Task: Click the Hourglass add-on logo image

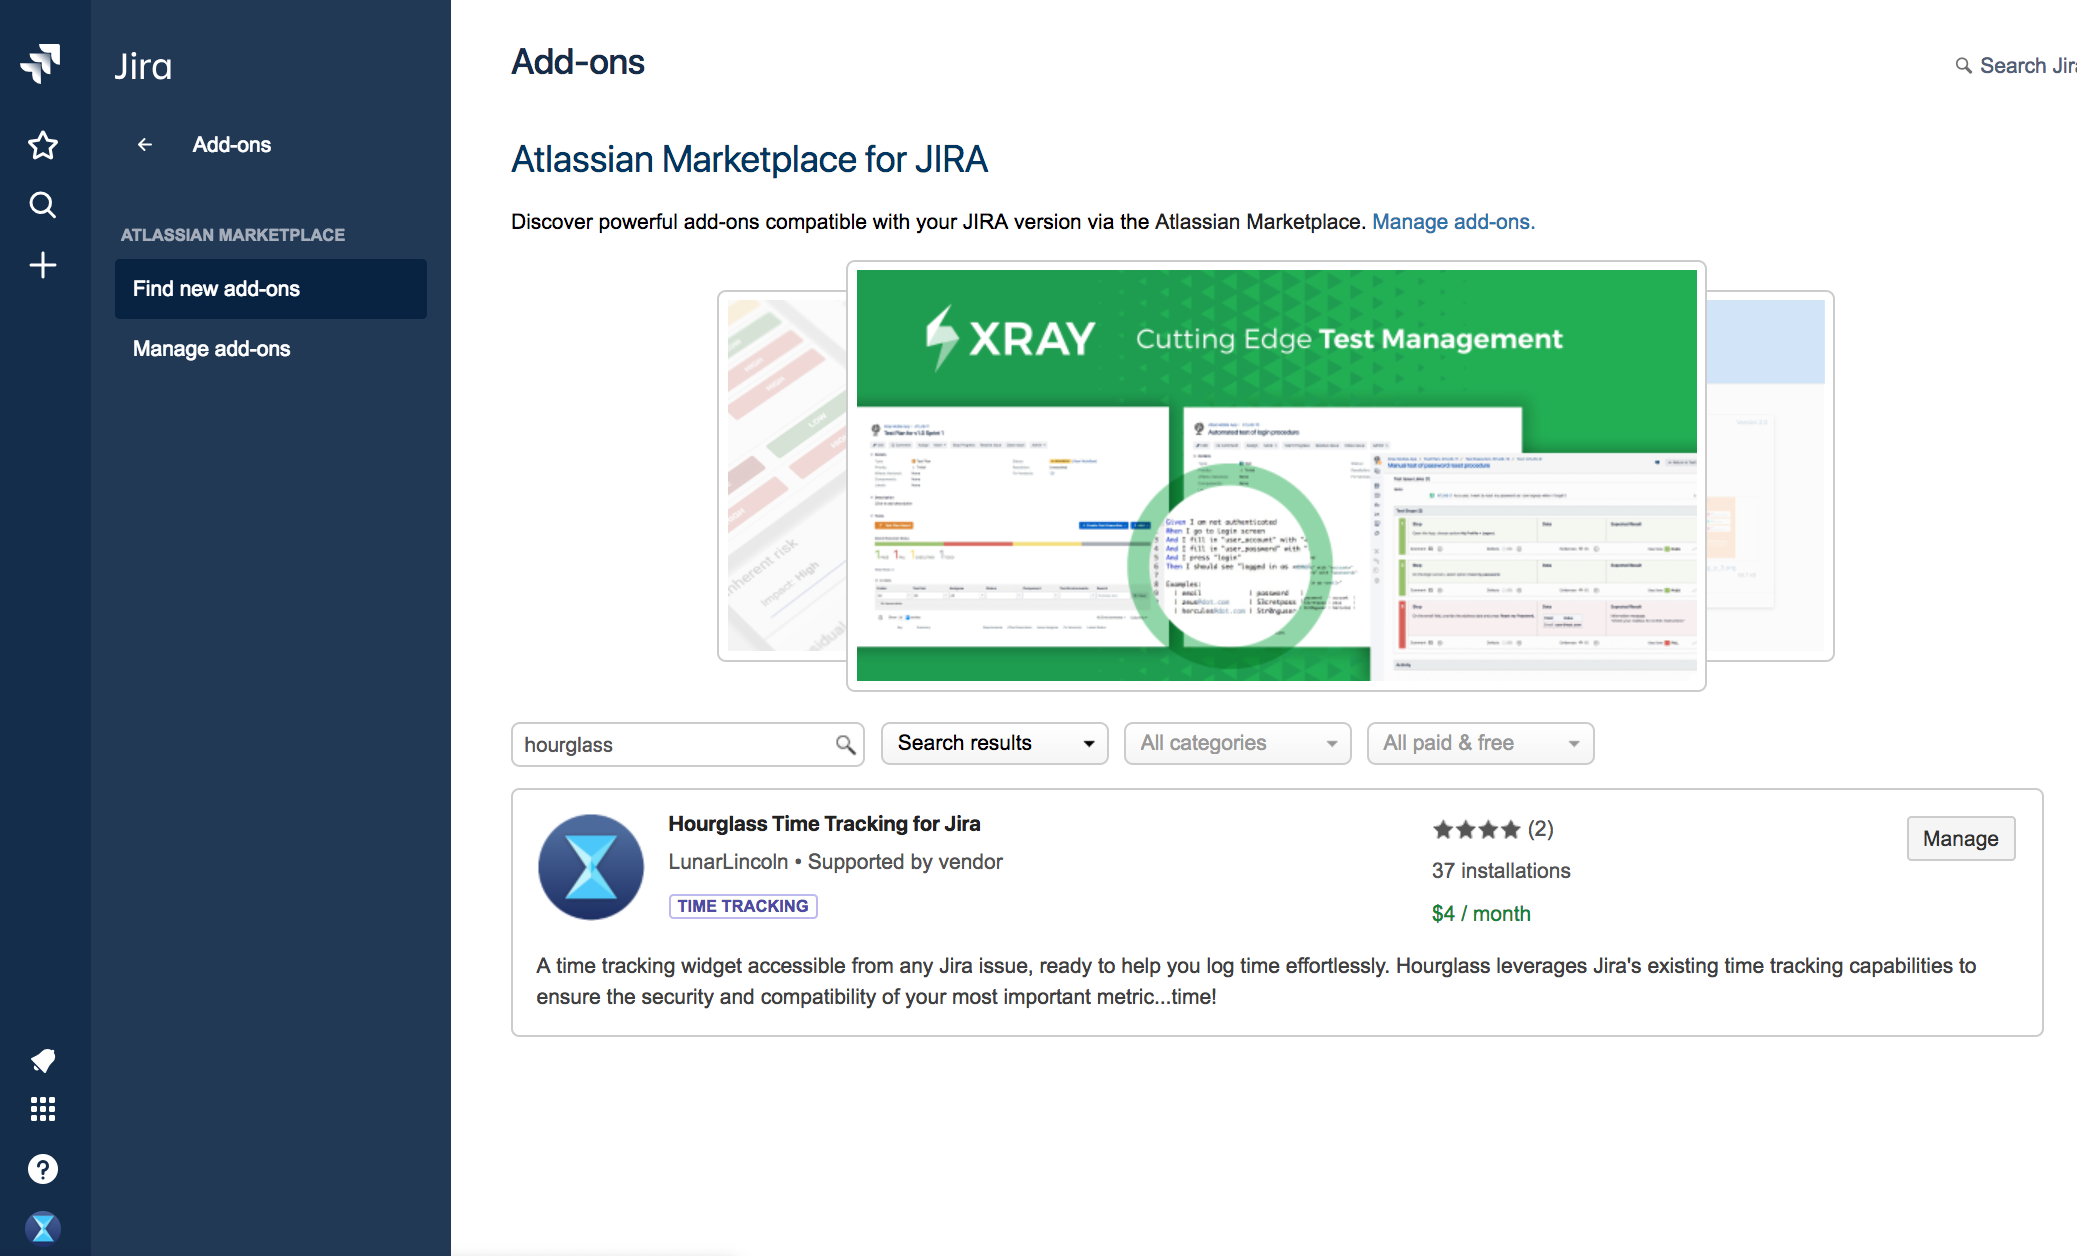Action: 591,867
